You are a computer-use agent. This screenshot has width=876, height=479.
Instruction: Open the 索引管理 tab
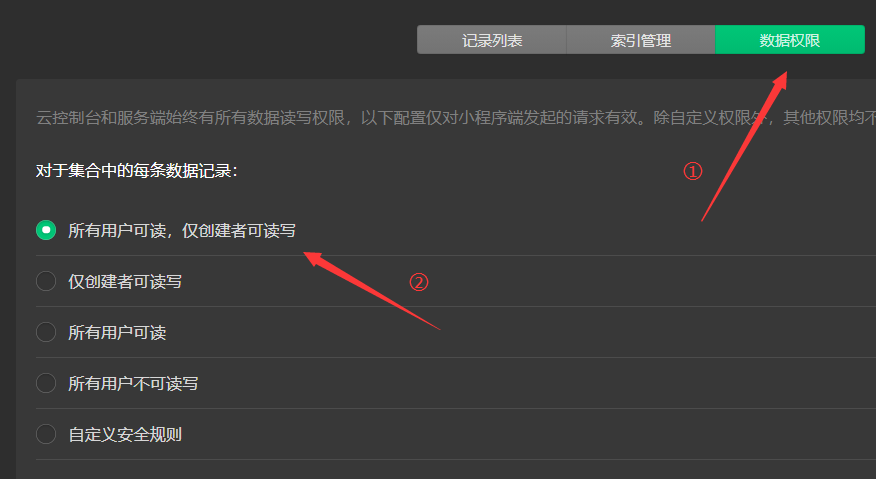pos(641,40)
